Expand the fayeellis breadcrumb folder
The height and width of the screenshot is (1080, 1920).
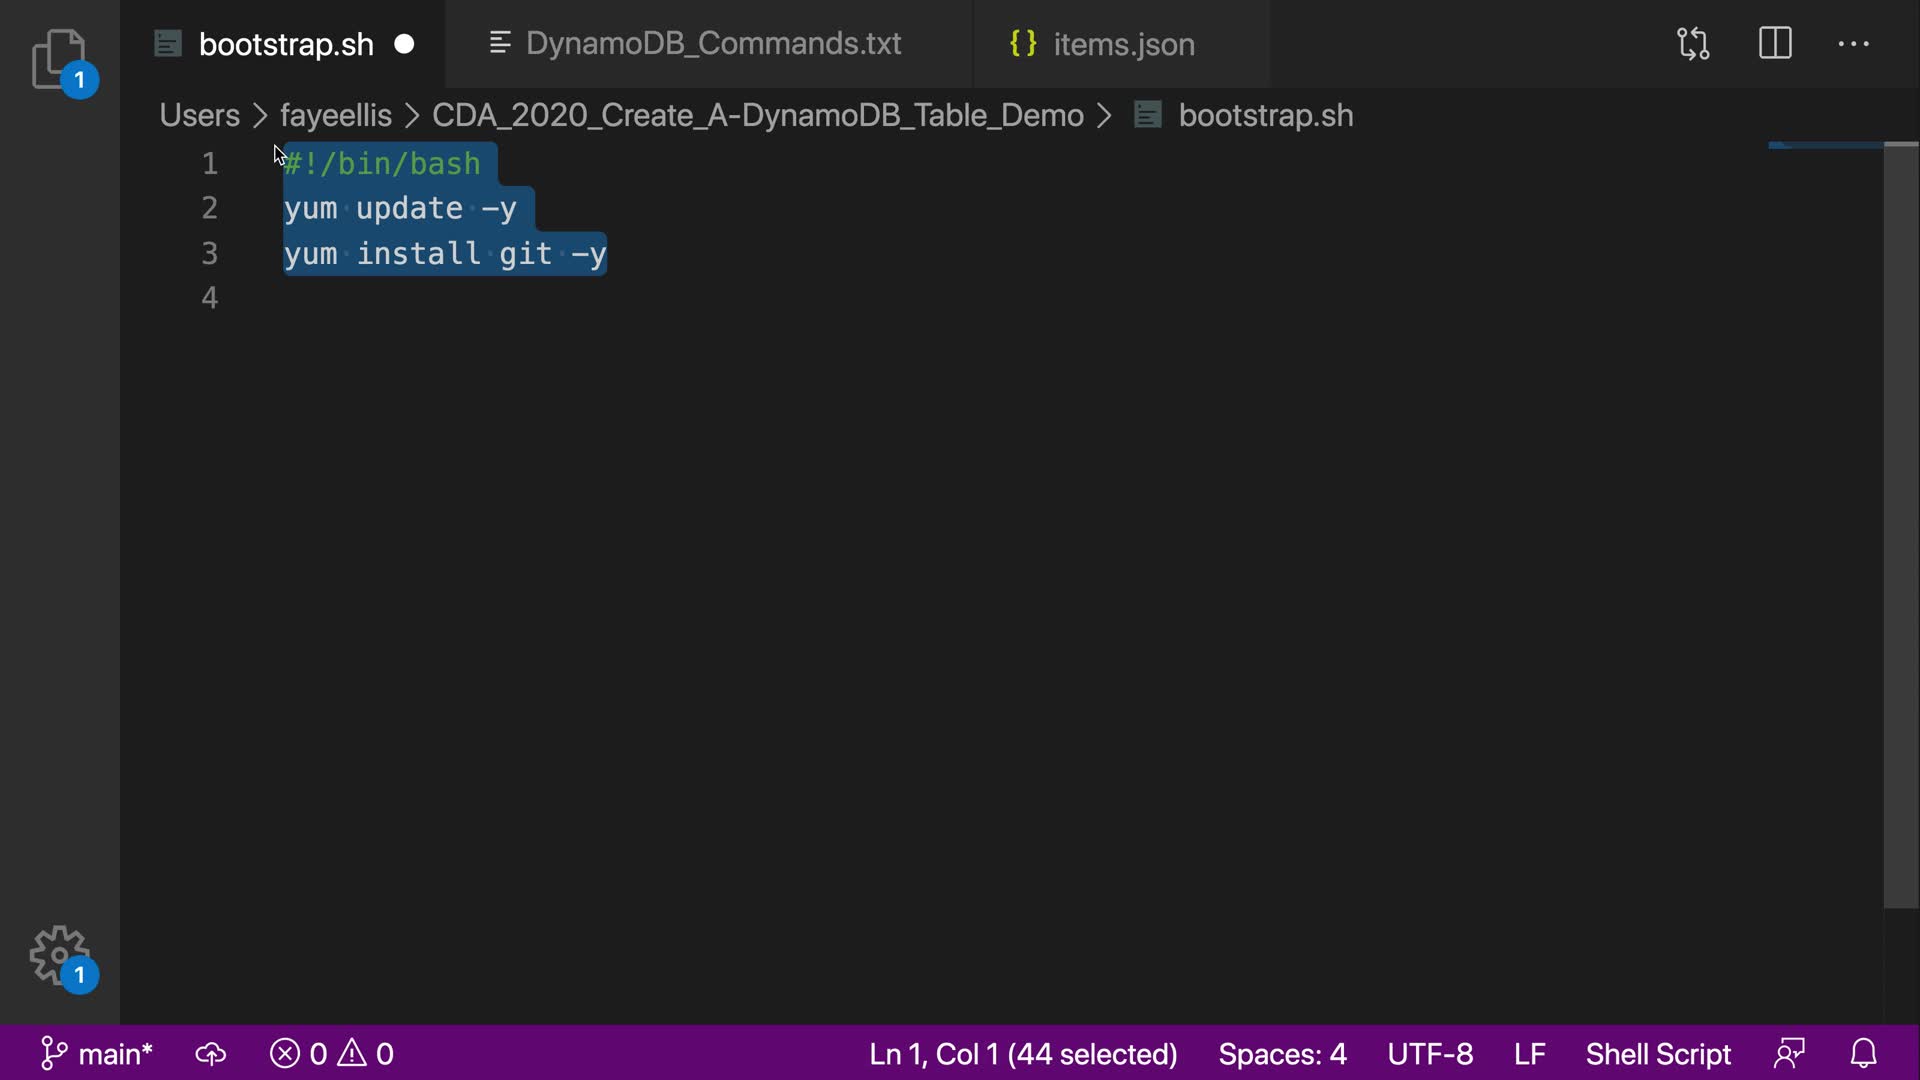(x=335, y=115)
